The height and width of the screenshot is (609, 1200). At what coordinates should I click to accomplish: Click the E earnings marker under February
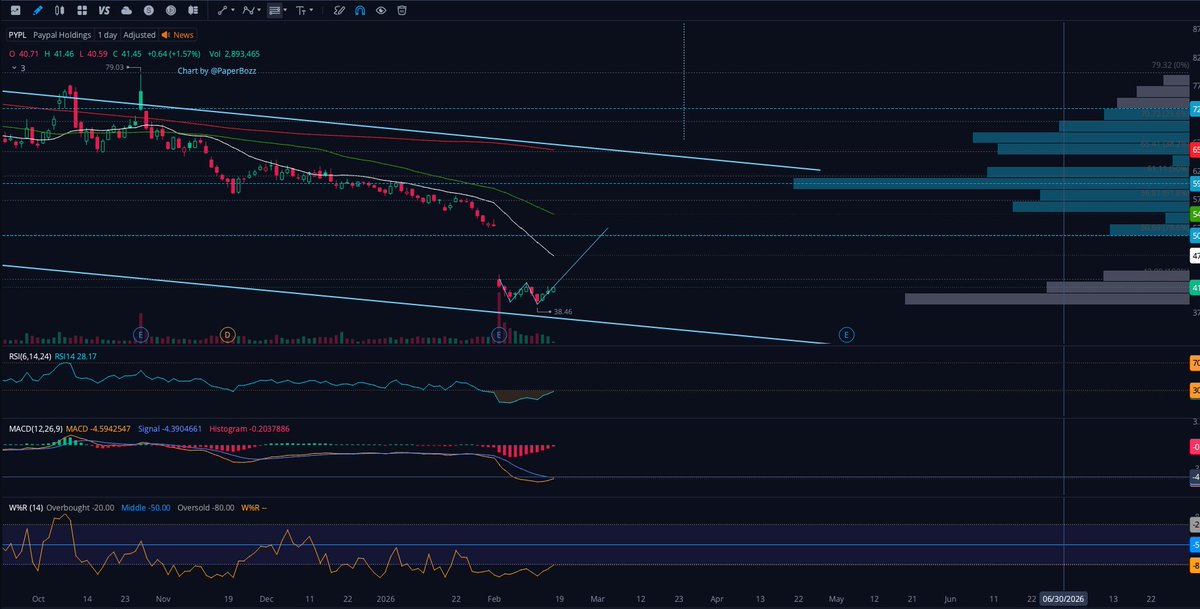click(x=497, y=334)
